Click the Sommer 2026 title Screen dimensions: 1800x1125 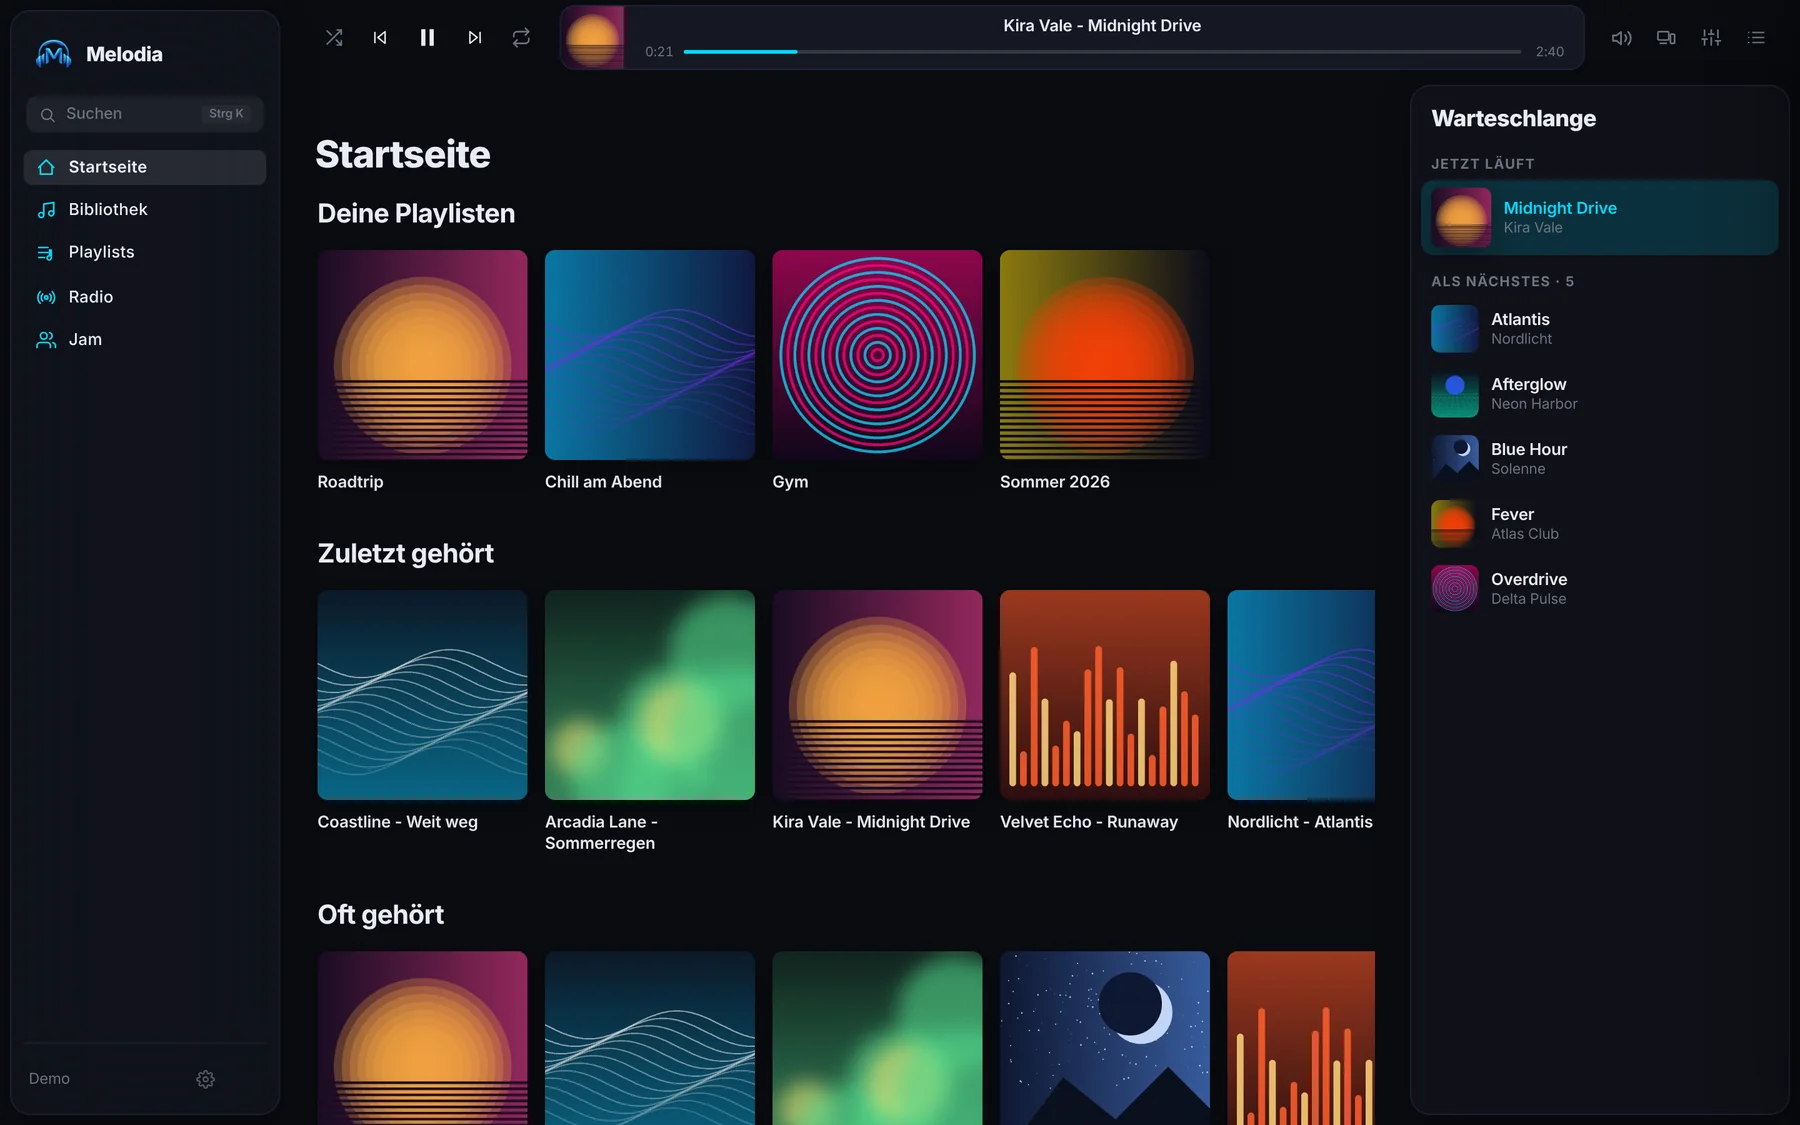[x=1055, y=482]
